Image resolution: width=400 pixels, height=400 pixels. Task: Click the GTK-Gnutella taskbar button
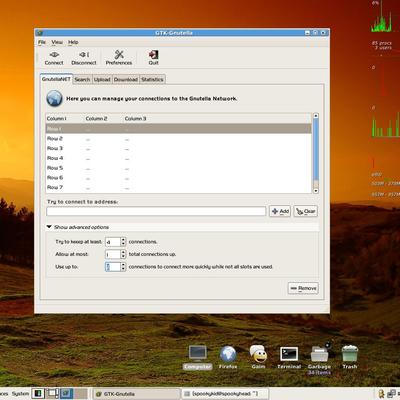click(x=136, y=394)
